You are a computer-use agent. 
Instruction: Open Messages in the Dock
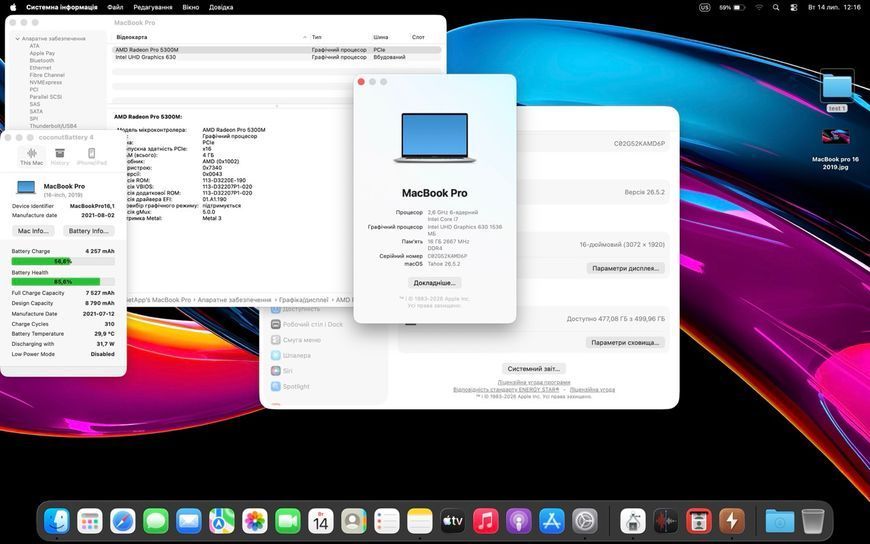(x=156, y=521)
